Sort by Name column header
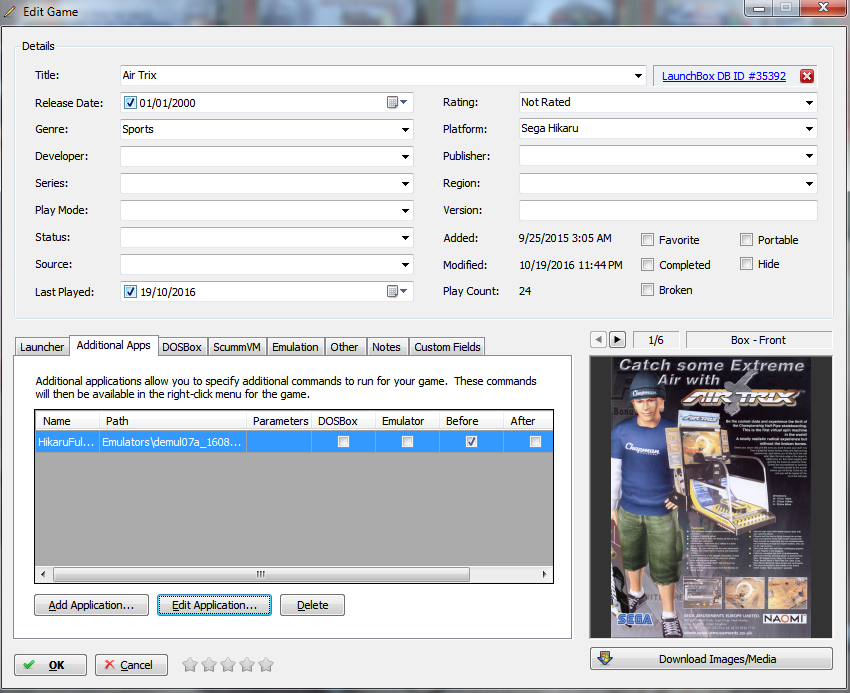Image resolution: width=850 pixels, height=693 pixels. (67, 421)
